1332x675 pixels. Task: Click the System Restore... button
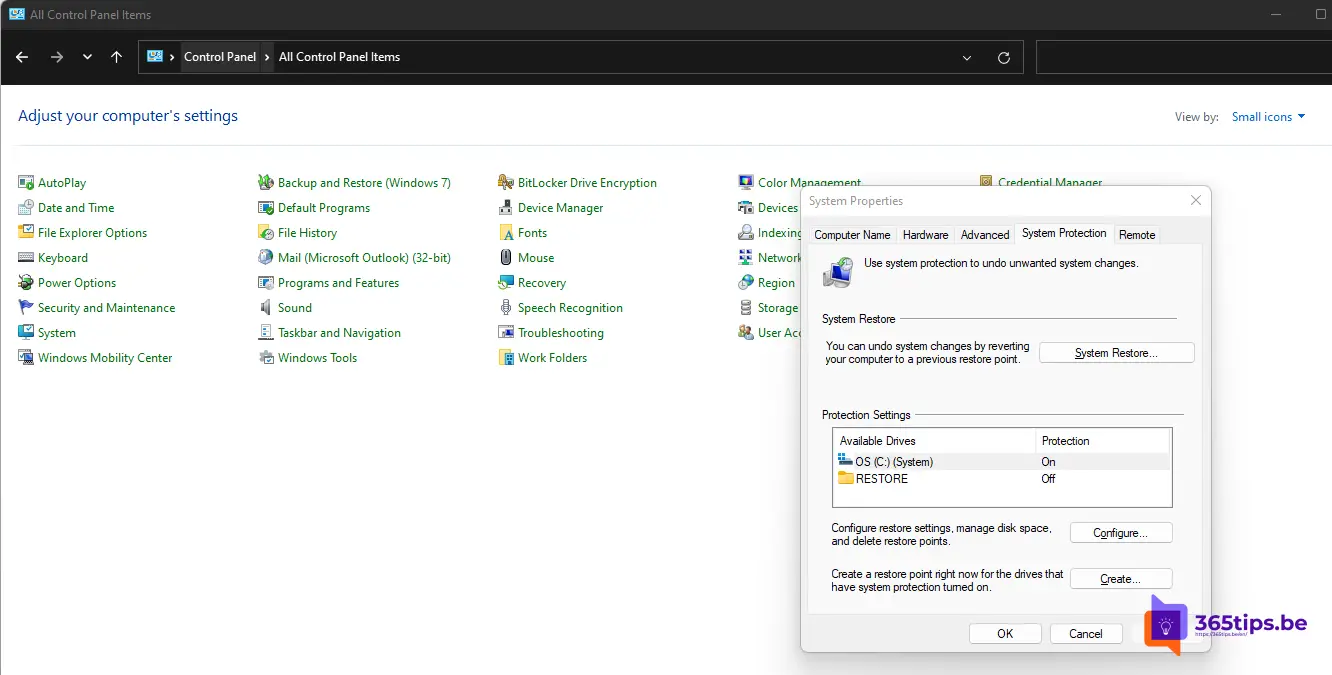[x=1116, y=353]
